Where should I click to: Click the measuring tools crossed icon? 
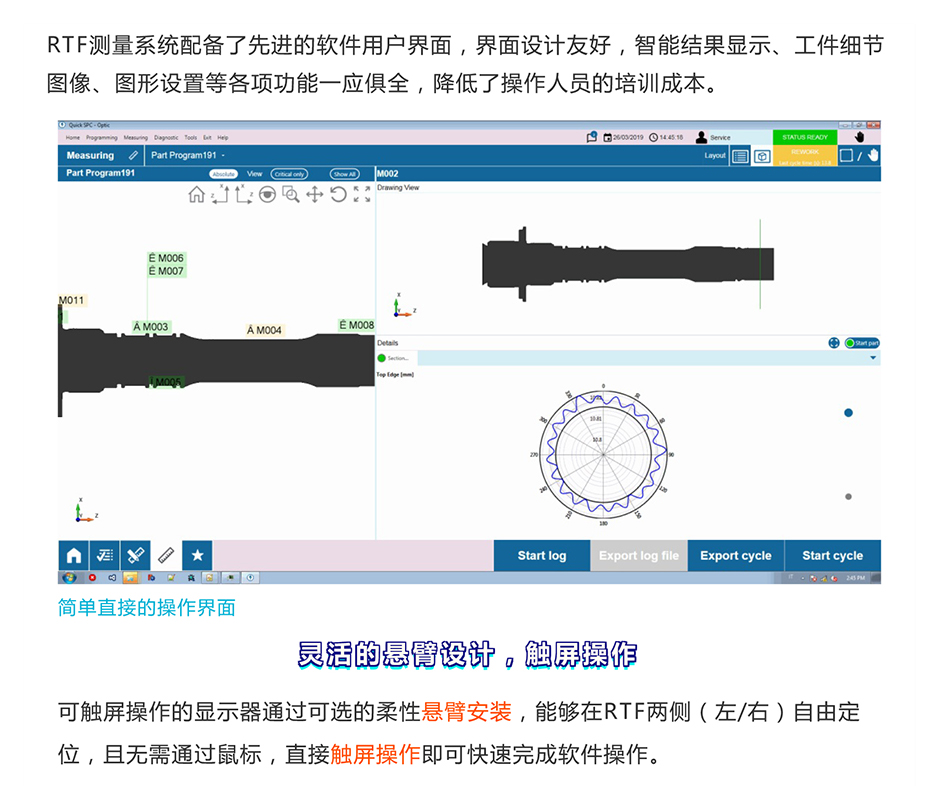[x=135, y=556]
